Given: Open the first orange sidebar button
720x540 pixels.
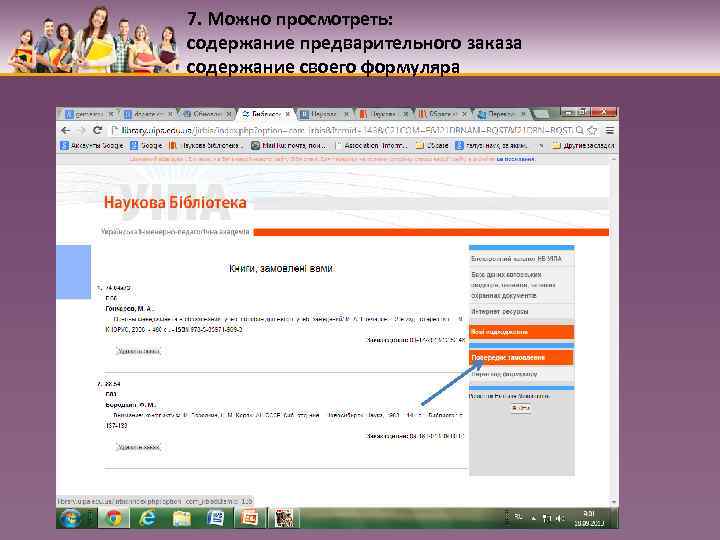Looking at the screenshot, I should coord(521,332).
